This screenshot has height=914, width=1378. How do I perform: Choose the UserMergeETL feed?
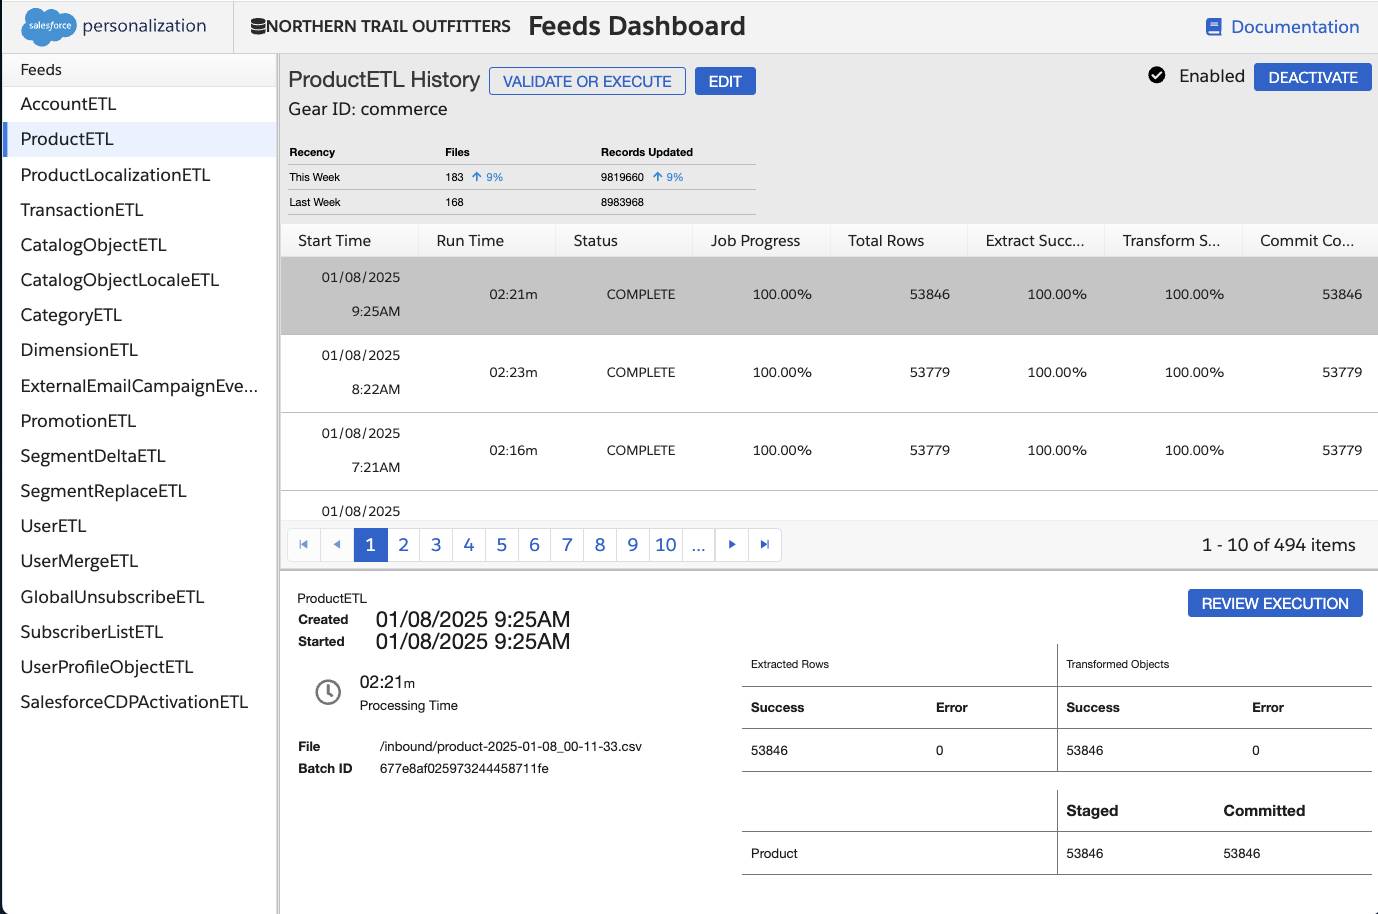[x=140, y=561]
